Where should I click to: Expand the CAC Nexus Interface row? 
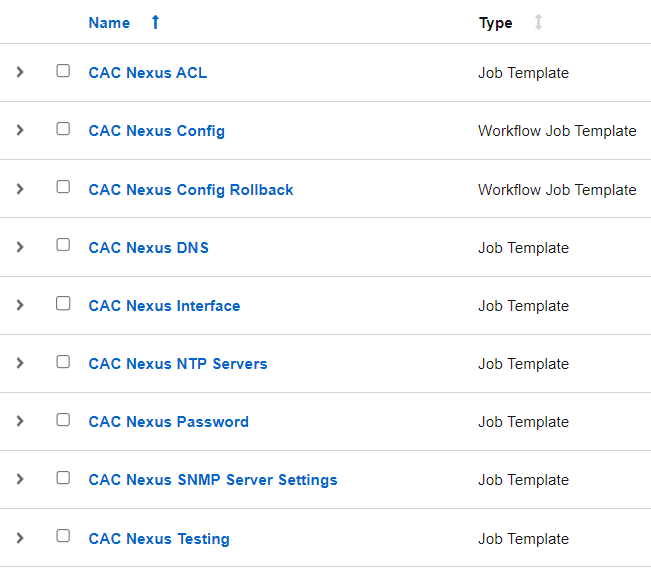20,305
